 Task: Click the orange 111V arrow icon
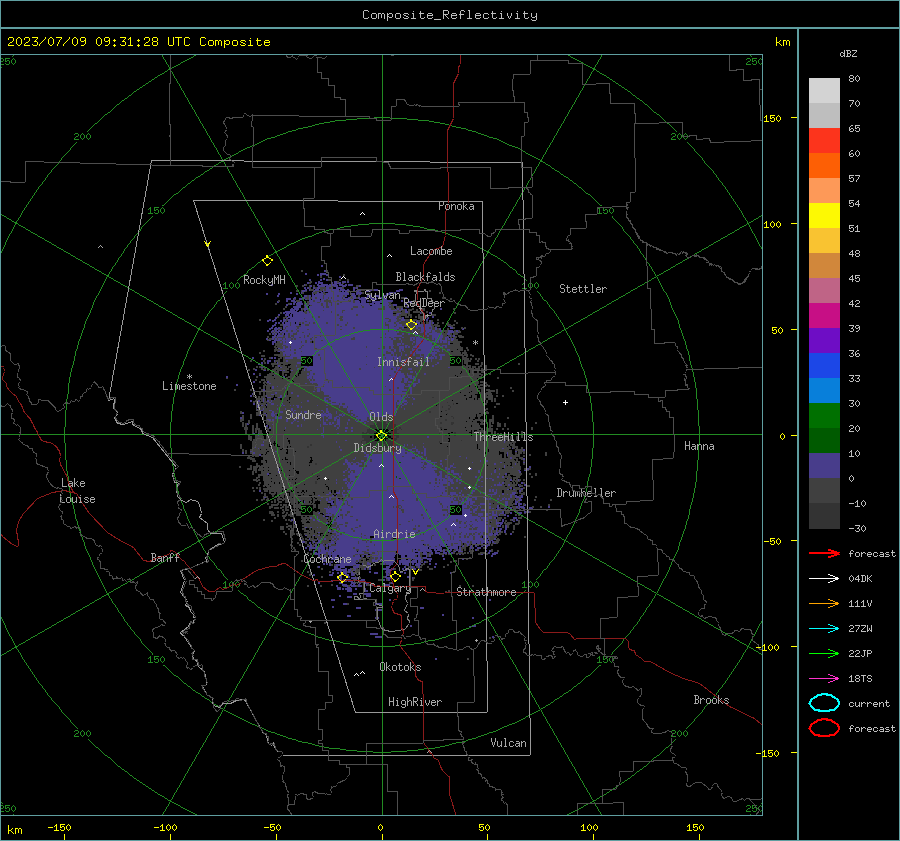824,603
